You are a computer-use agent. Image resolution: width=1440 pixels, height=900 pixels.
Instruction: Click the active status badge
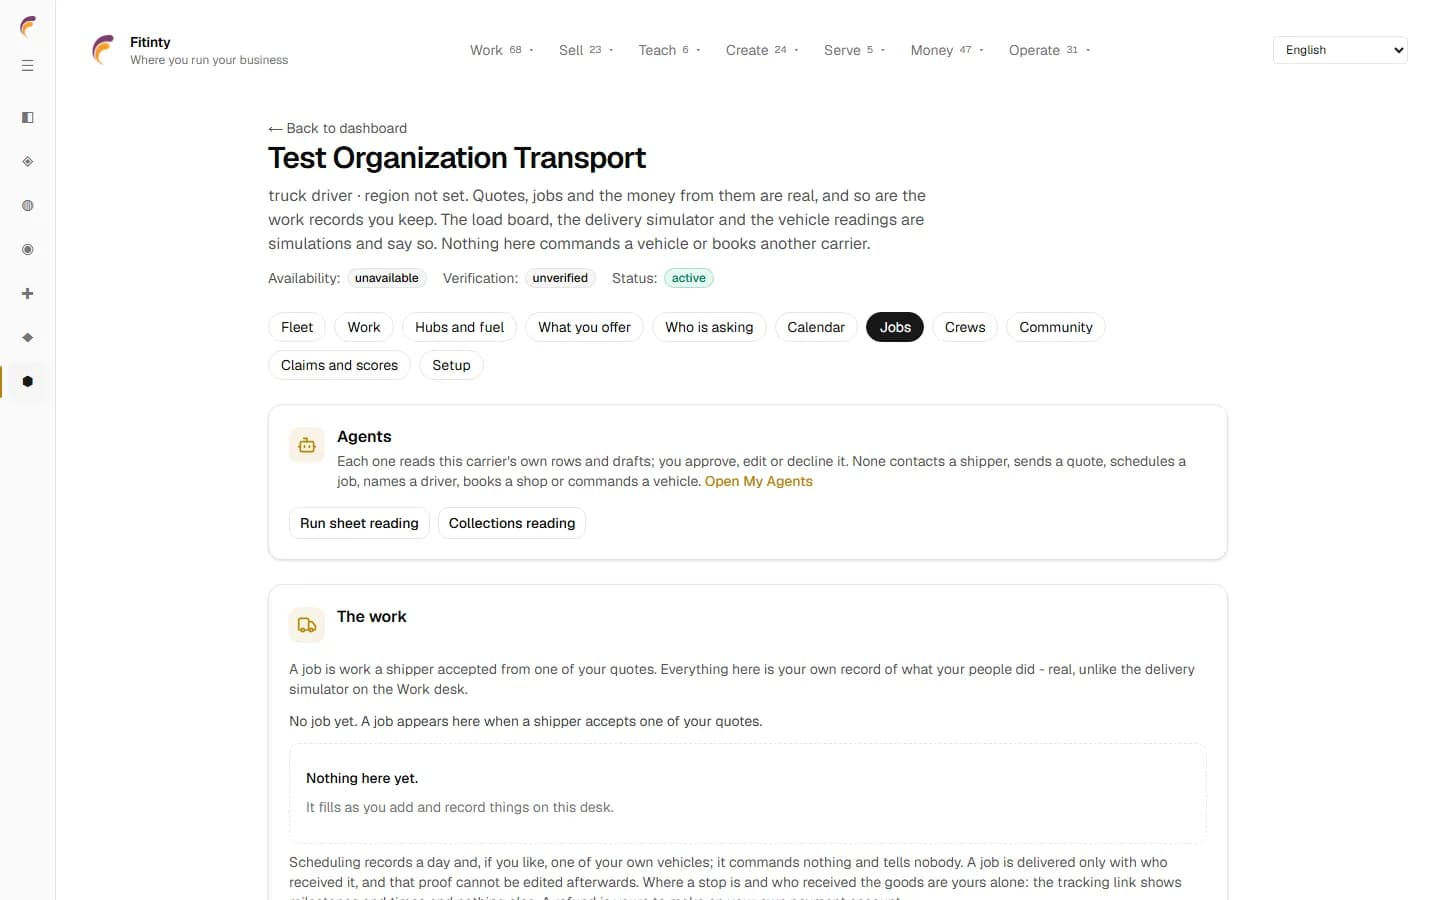point(688,278)
